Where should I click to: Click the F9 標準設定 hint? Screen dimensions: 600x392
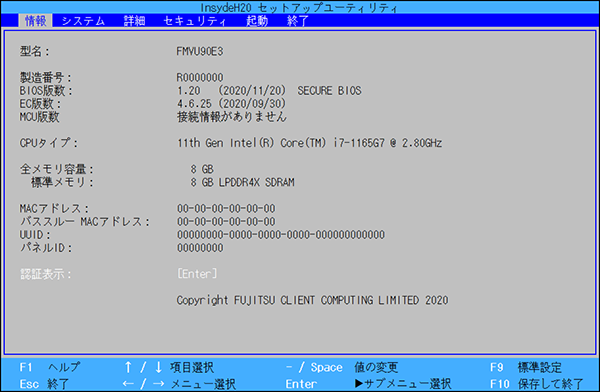coord(526,368)
